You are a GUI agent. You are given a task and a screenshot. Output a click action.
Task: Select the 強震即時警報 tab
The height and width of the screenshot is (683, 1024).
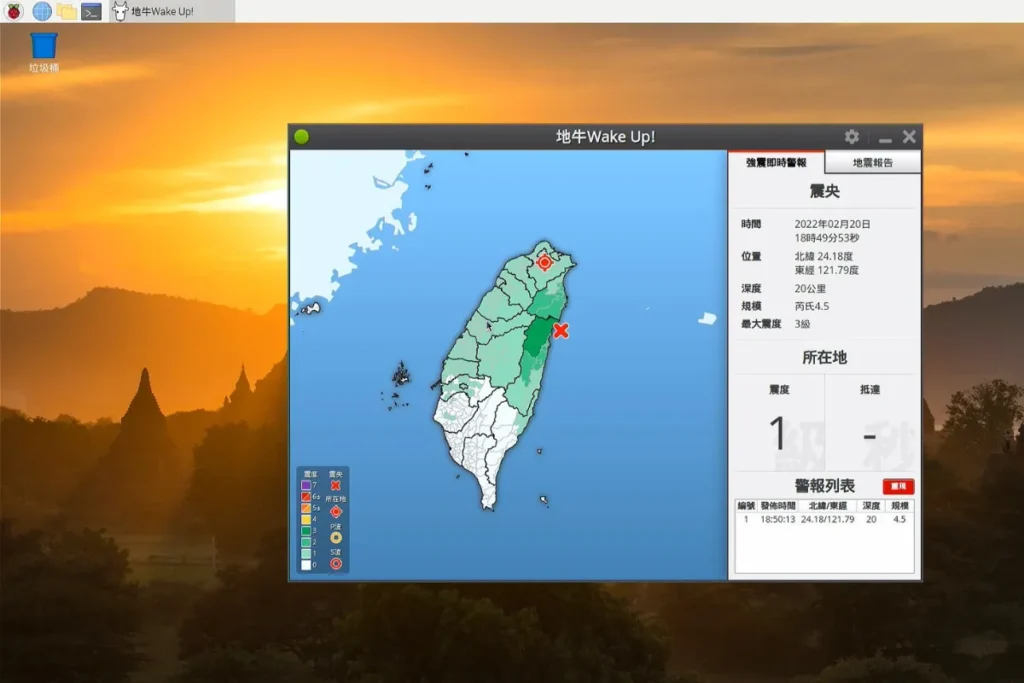pos(778,161)
